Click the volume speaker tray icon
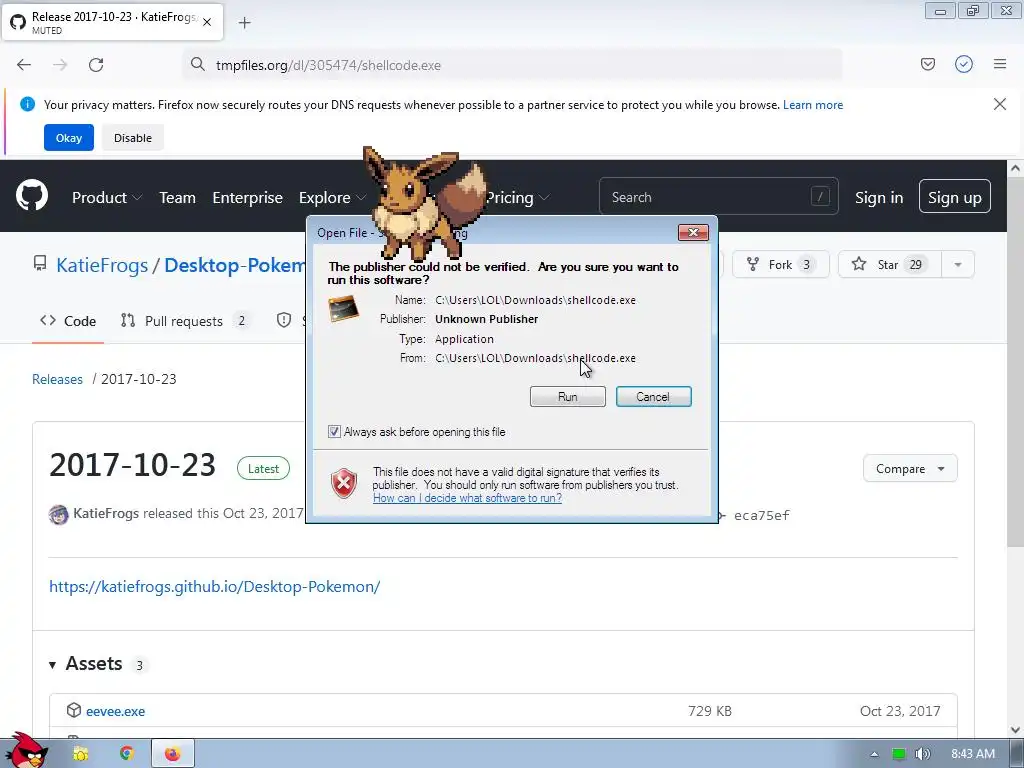The height and width of the screenshot is (768, 1024). coord(922,754)
